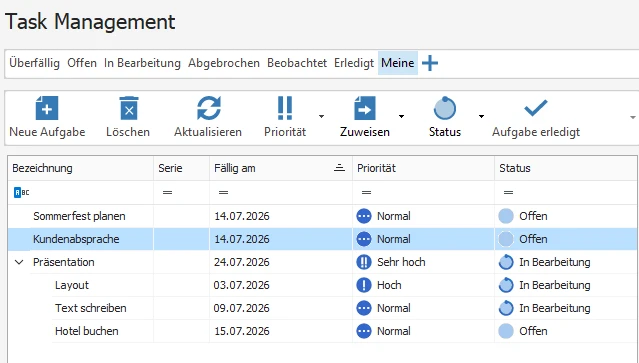The width and height of the screenshot is (639, 363).
Task: Switch to the Abgebrochen tab
Action: coord(224,63)
